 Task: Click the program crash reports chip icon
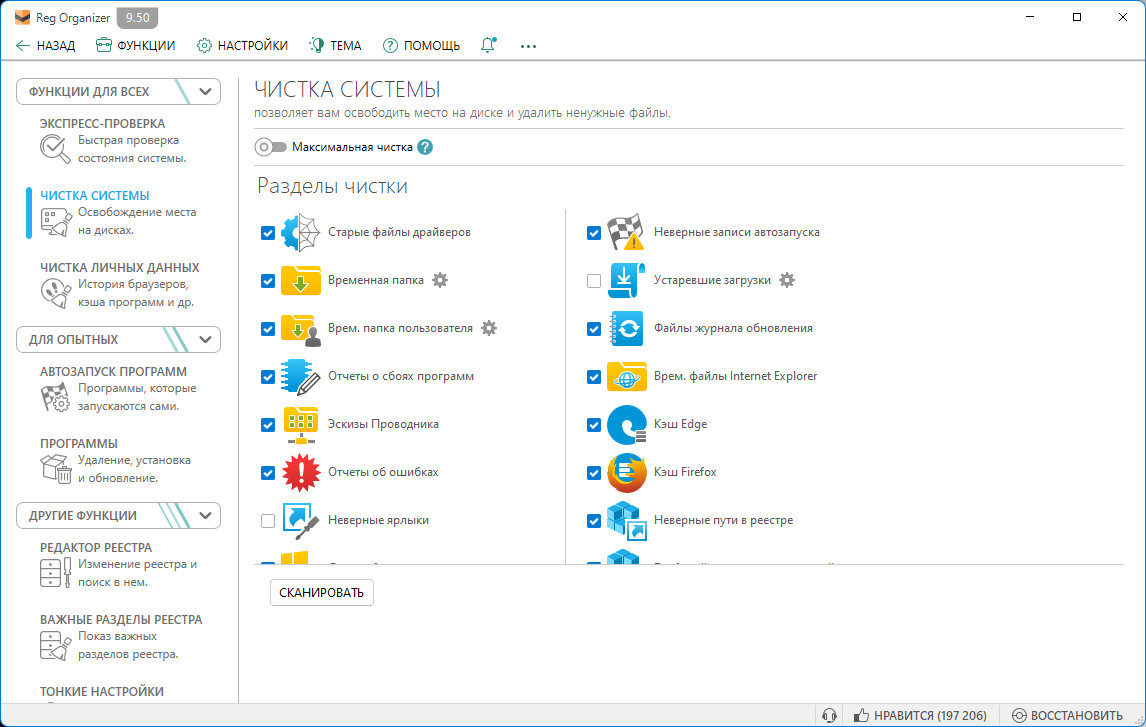pyautogui.click(x=300, y=376)
